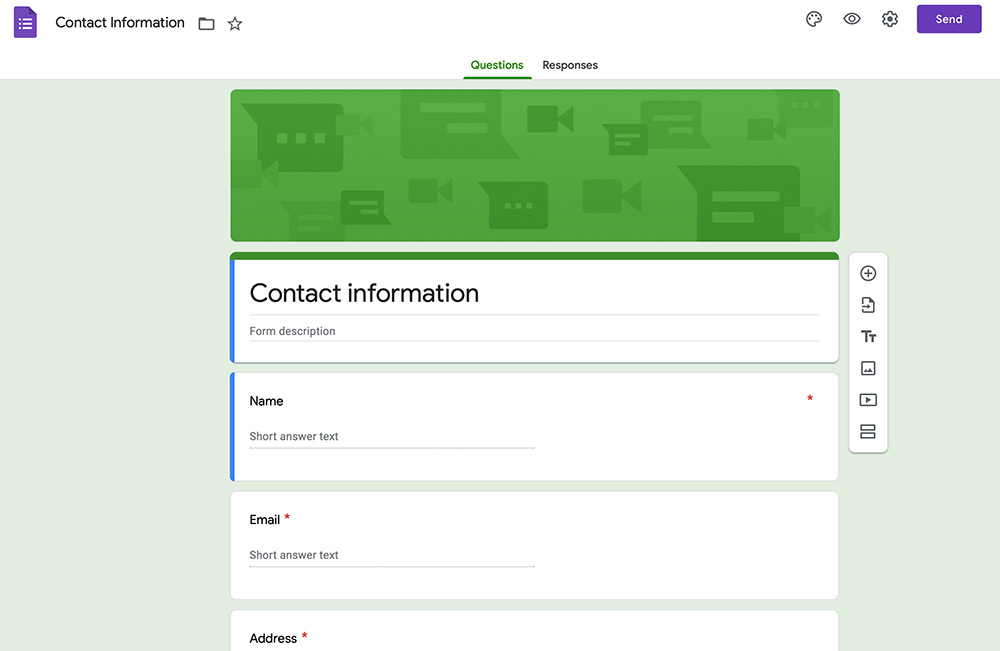Preview the form with eye icon

[x=851, y=19]
